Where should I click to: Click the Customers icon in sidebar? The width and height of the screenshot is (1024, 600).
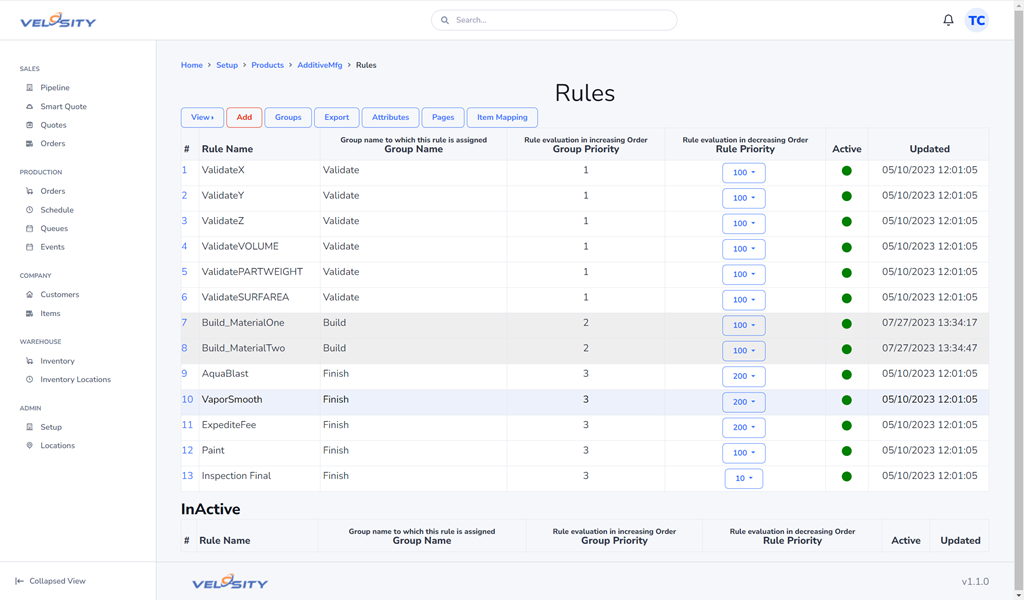tap(29, 295)
